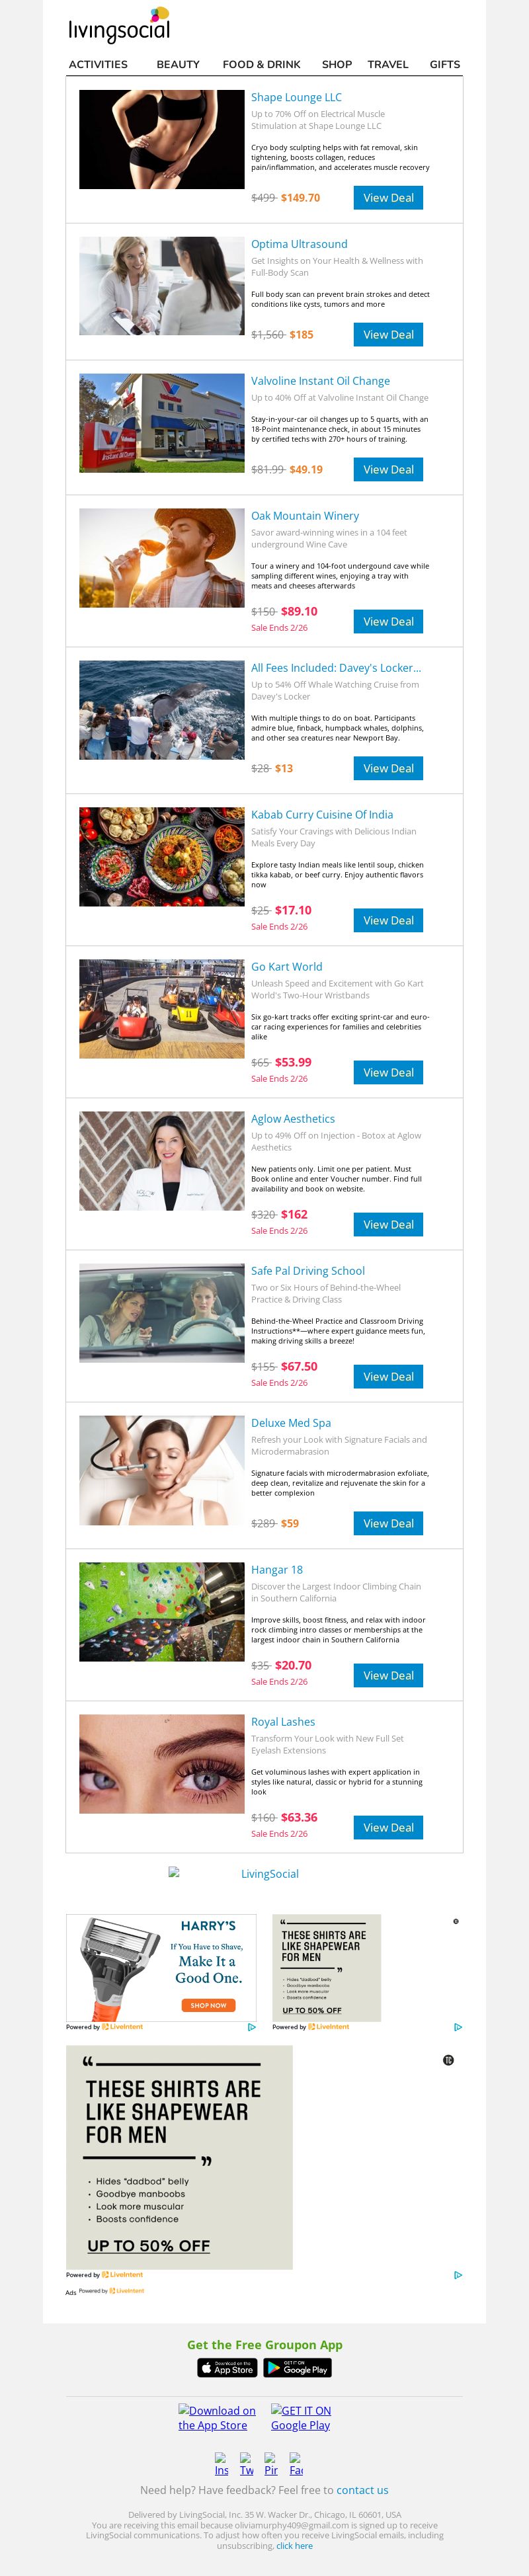This screenshot has width=529, height=2576.
Task: Click the App Store download badge
Action: pyautogui.click(x=228, y=2368)
